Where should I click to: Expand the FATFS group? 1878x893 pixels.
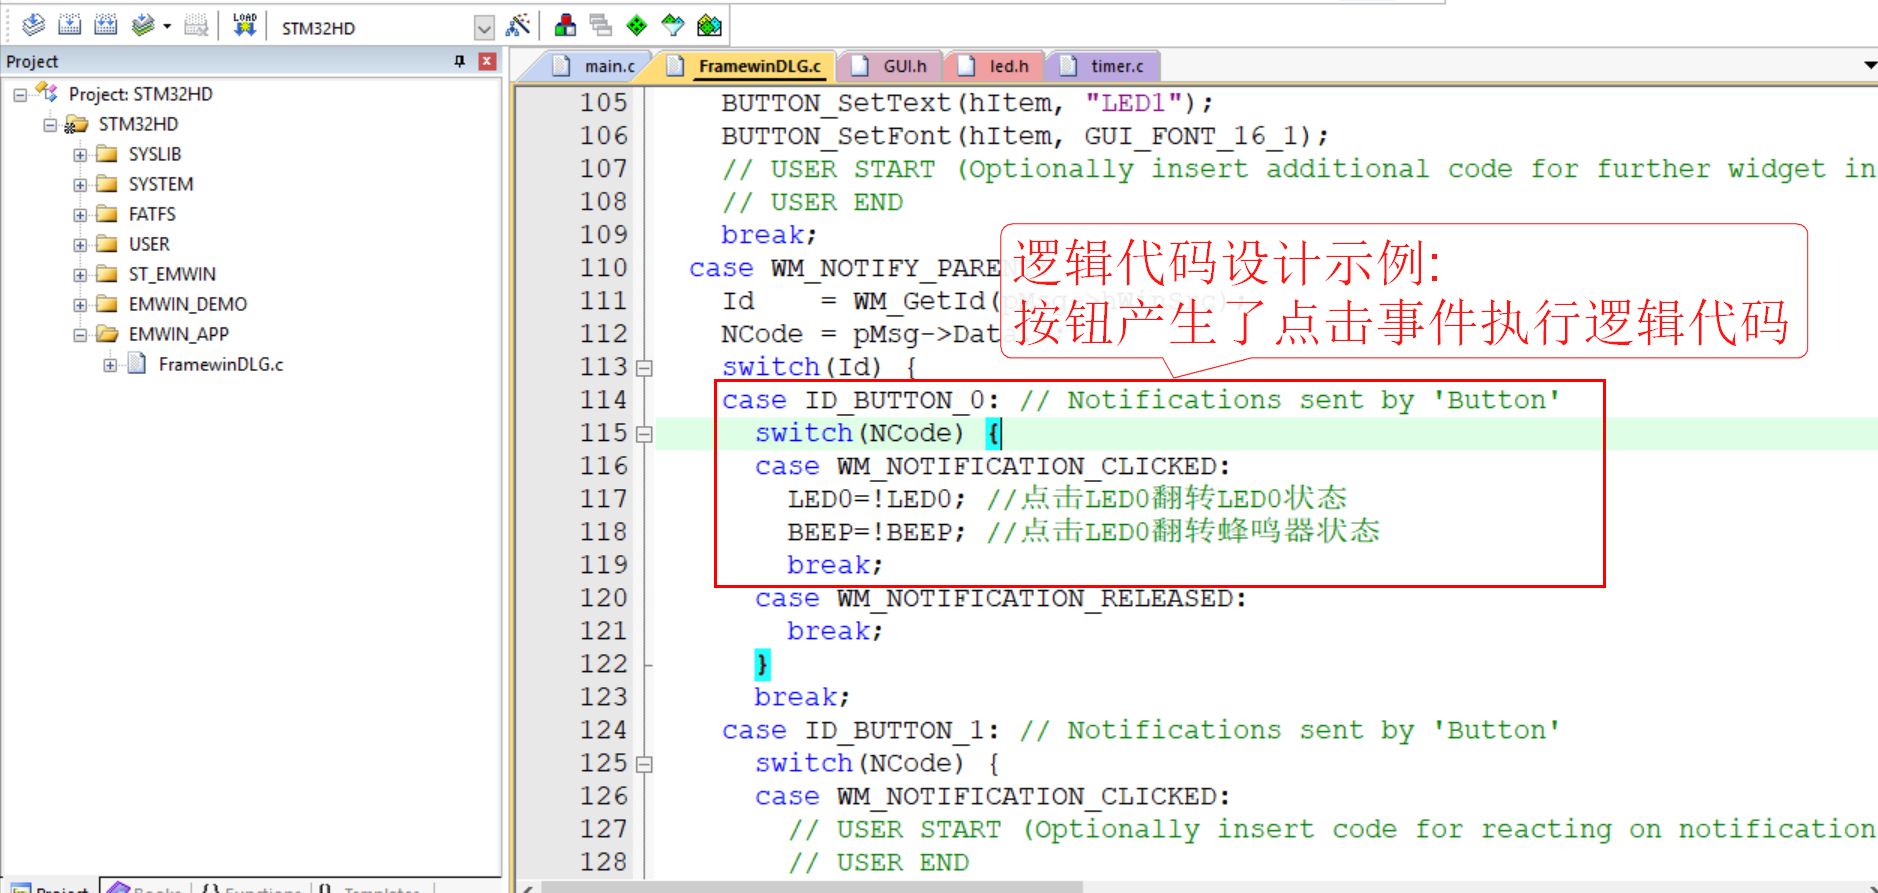[x=80, y=215]
